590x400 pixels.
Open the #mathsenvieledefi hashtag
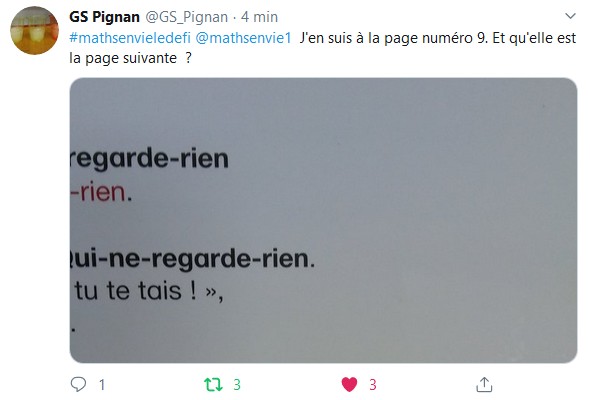[130, 38]
